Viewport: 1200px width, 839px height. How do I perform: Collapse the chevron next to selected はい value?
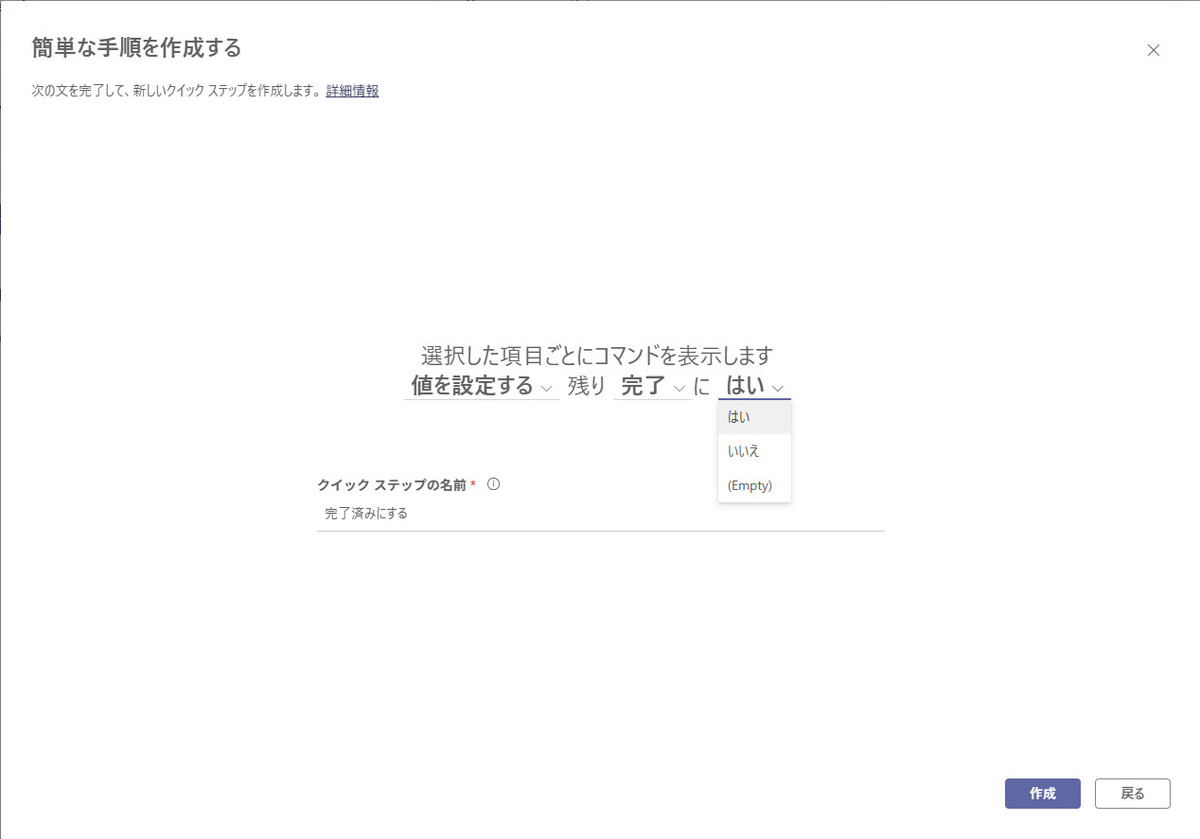[x=778, y=388]
